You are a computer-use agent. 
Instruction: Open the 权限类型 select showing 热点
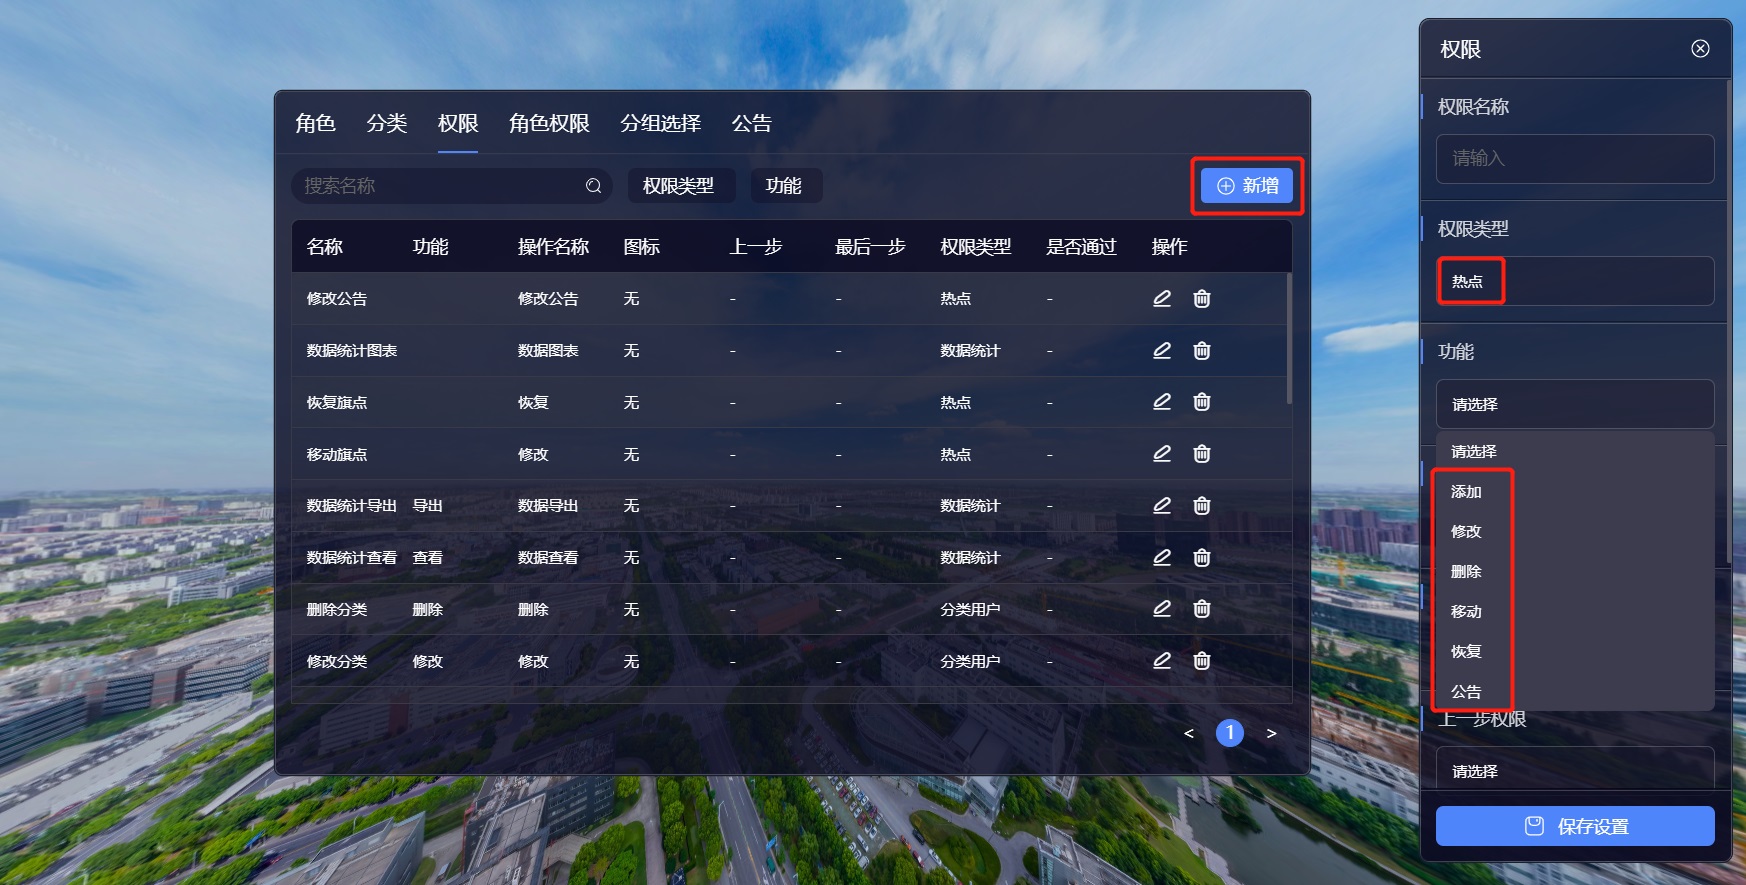(1575, 281)
